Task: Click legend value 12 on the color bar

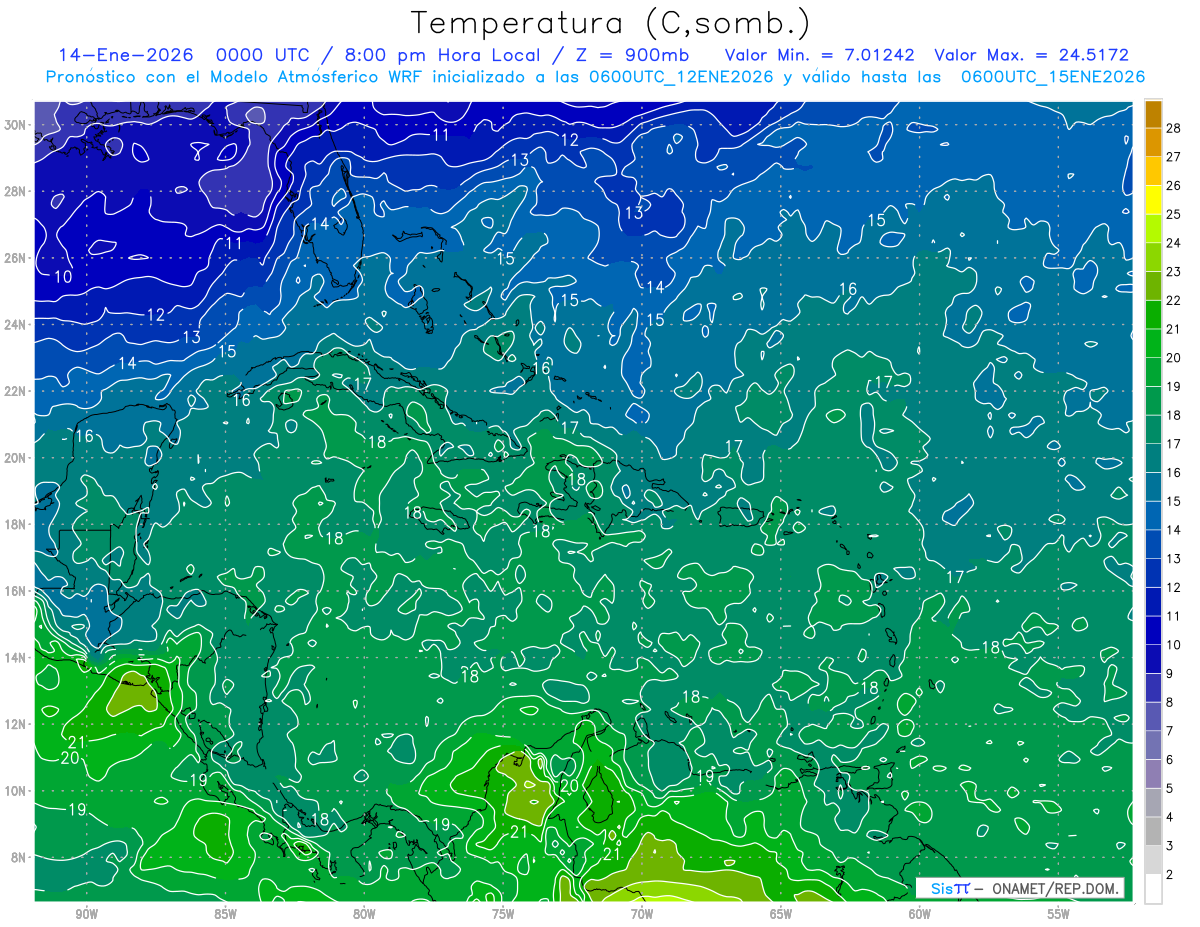Action: (x=1174, y=587)
